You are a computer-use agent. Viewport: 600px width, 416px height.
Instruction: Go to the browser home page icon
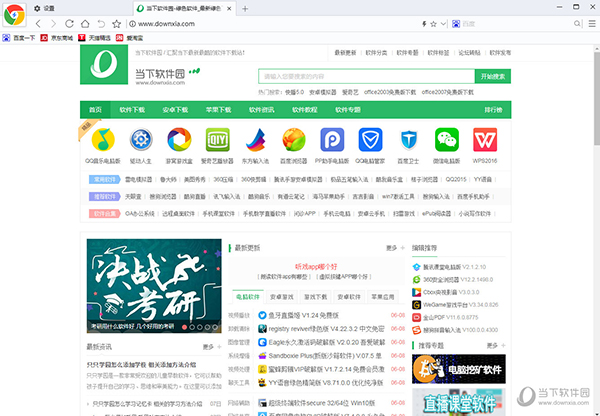pyautogui.click(x=85, y=24)
